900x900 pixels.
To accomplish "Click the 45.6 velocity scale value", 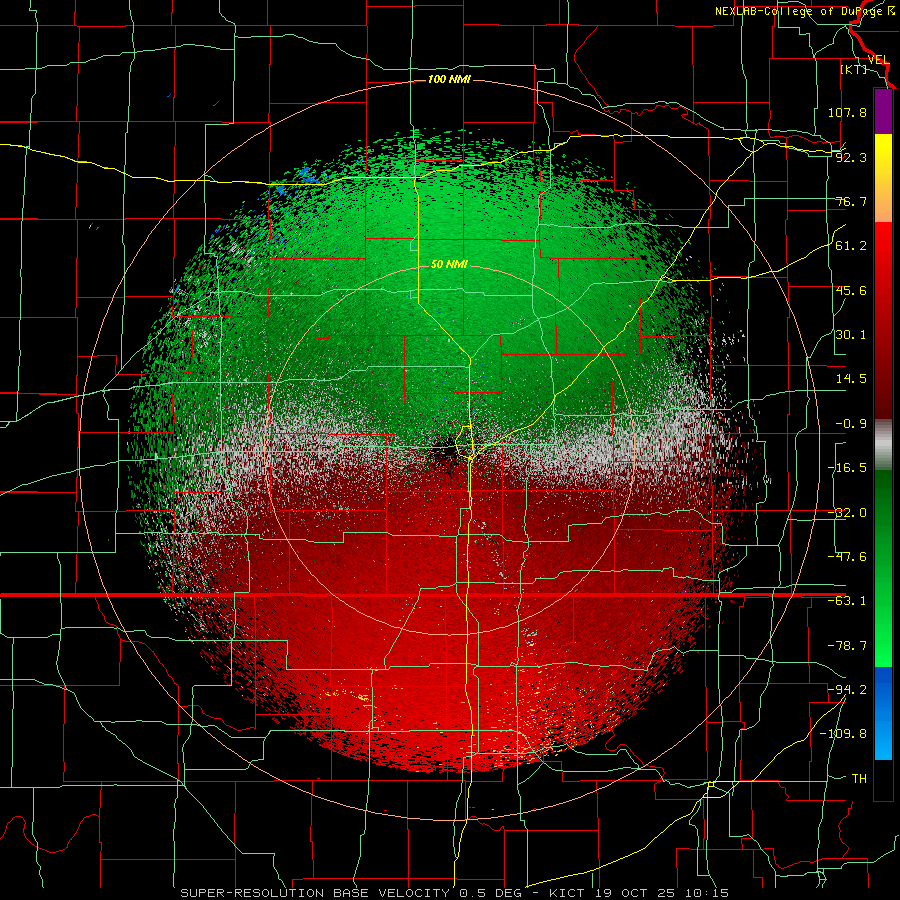I will click(x=851, y=290).
